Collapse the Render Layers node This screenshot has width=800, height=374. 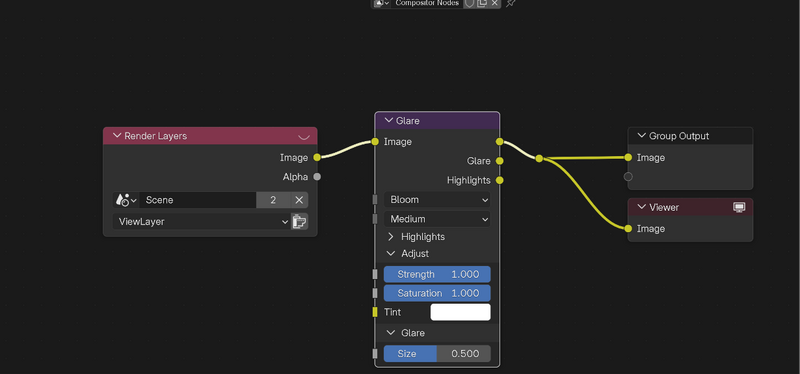coord(117,136)
